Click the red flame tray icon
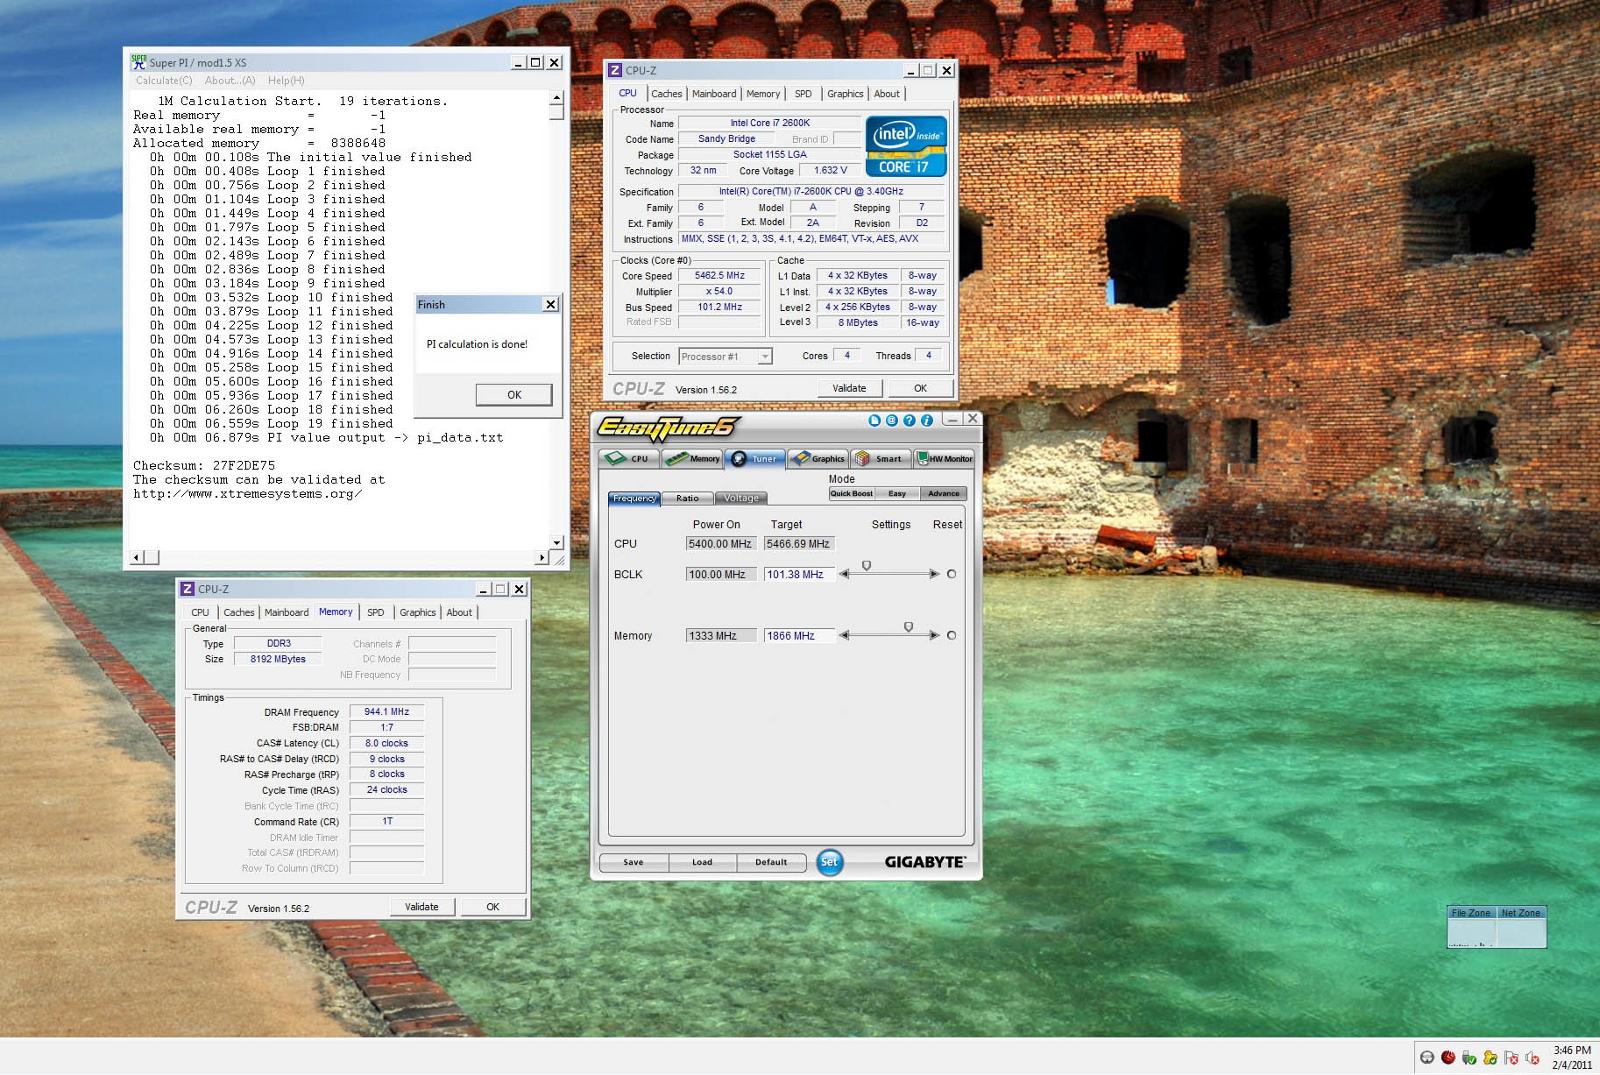 (1448, 1057)
